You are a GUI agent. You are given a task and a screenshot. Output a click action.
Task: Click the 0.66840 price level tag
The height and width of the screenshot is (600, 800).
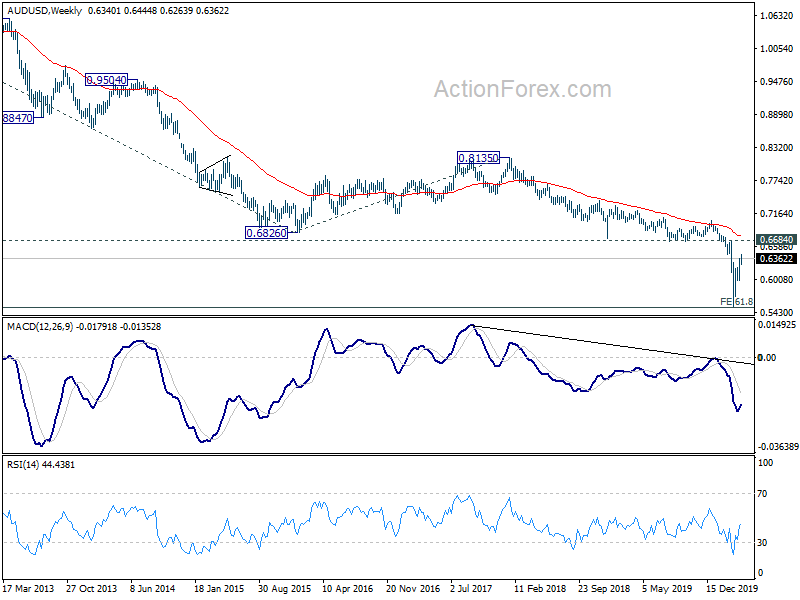[x=776, y=240]
